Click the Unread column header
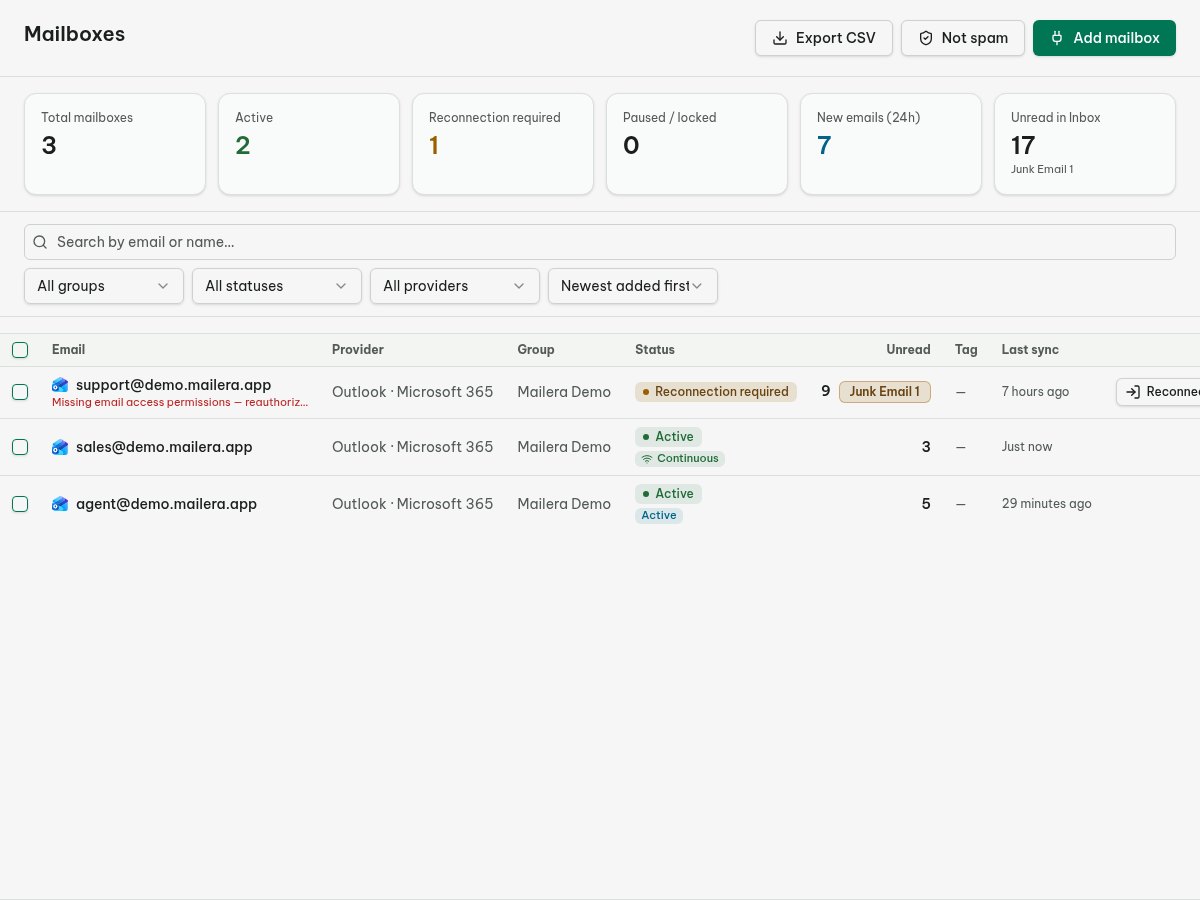 tap(908, 350)
